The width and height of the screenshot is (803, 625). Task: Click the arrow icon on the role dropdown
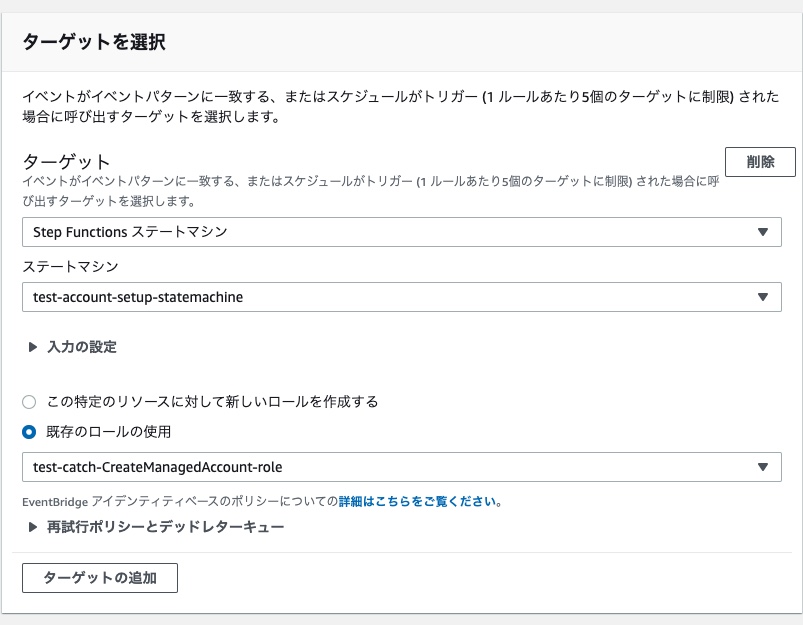(x=764, y=466)
